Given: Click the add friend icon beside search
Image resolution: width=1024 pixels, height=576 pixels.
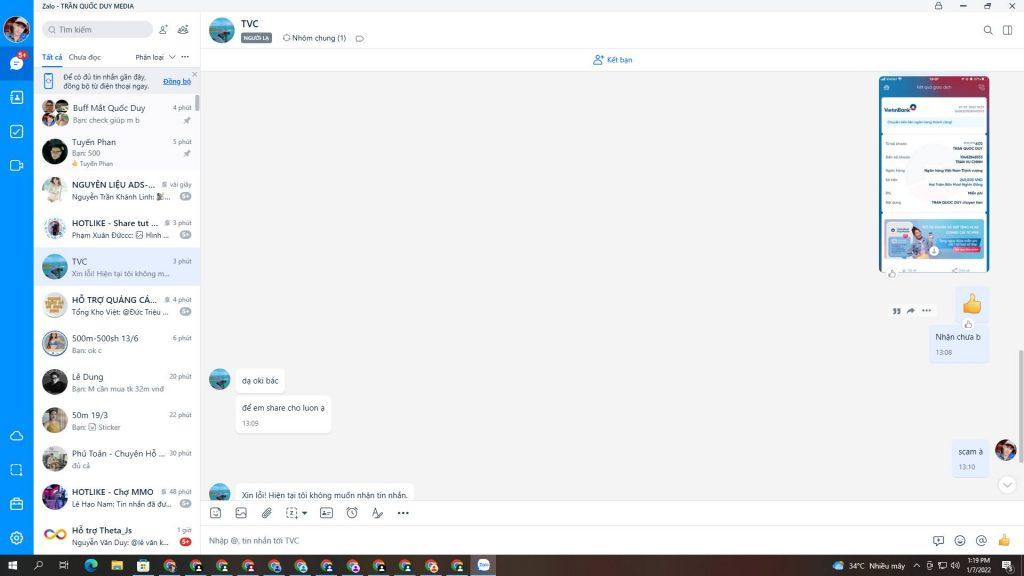Looking at the screenshot, I should (x=164, y=30).
